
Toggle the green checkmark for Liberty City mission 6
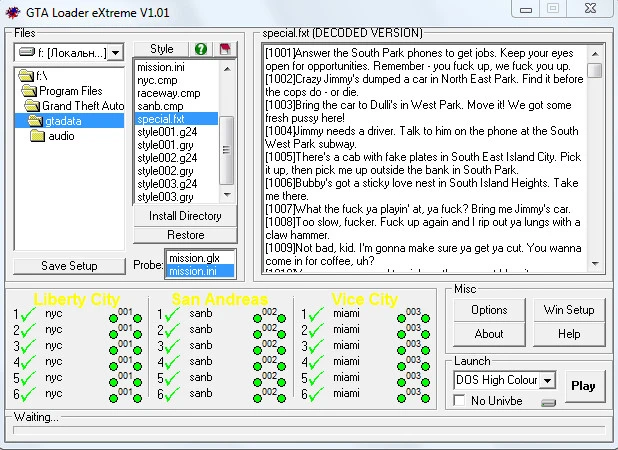[x=28, y=394]
